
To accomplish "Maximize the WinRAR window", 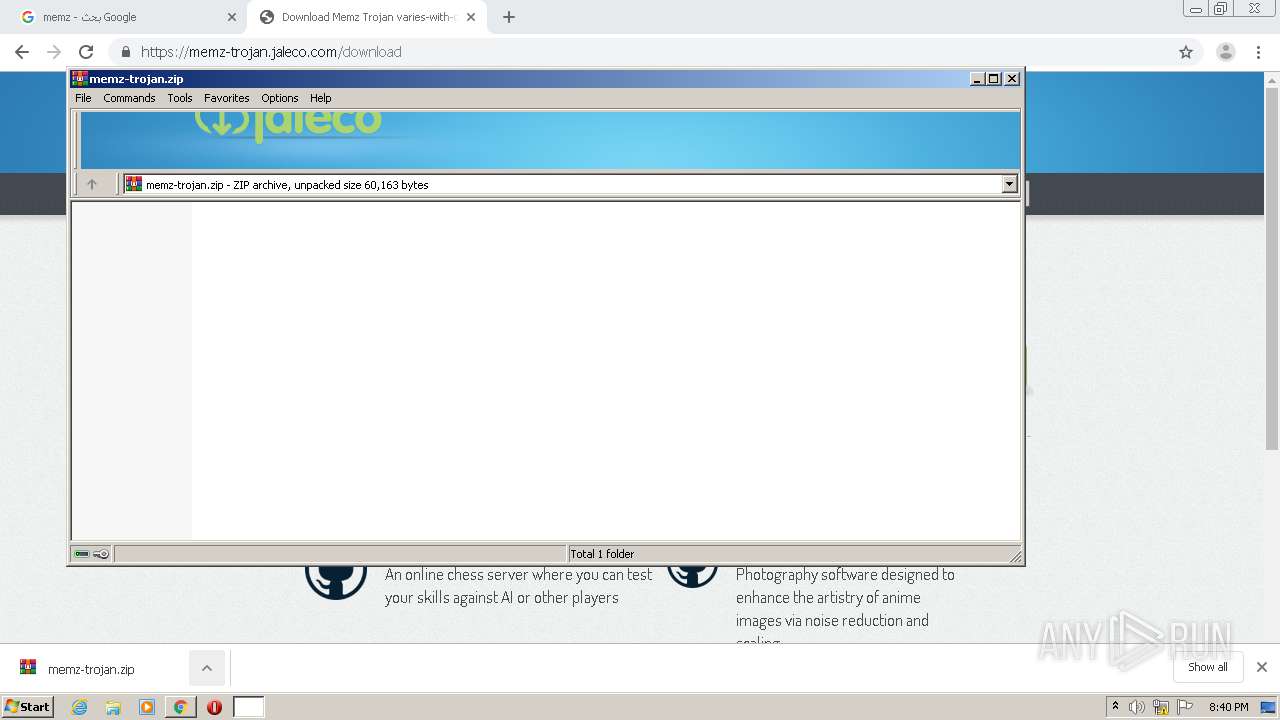I will click(994, 79).
